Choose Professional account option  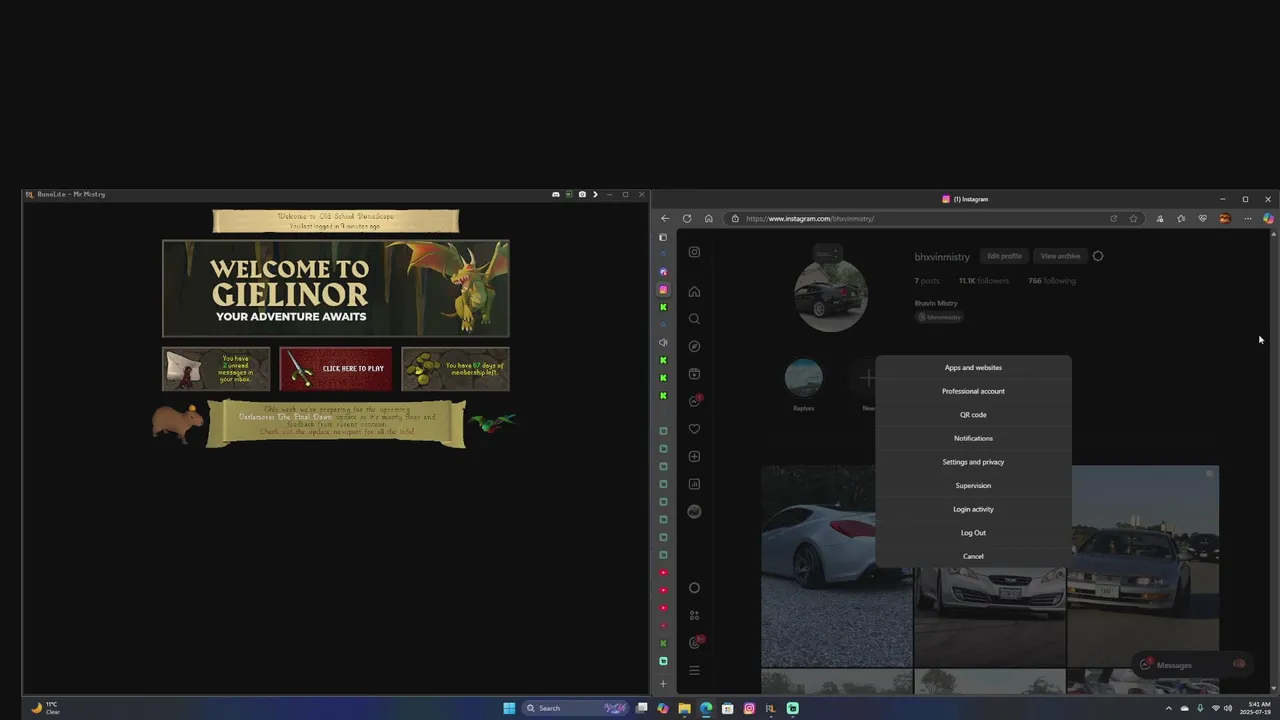(973, 391)
